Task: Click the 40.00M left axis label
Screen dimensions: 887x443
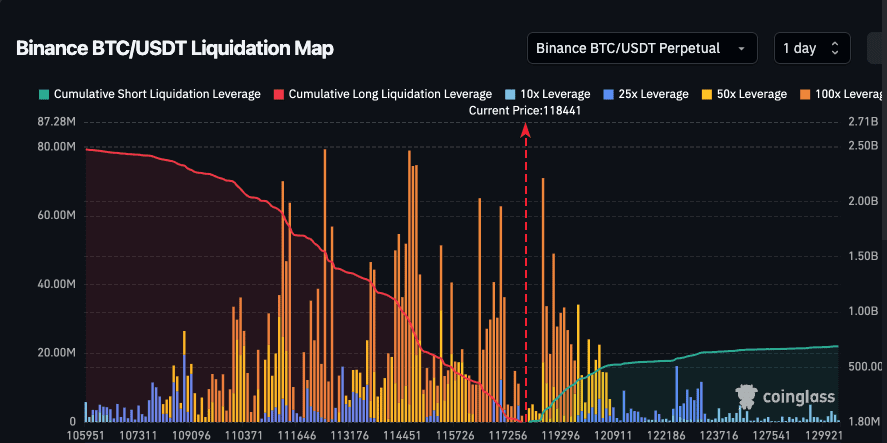Action: (57, 284)
